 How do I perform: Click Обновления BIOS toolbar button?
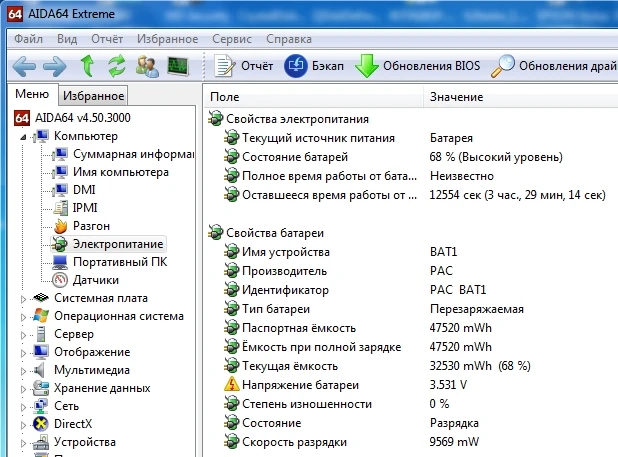[x=417, y=66]
